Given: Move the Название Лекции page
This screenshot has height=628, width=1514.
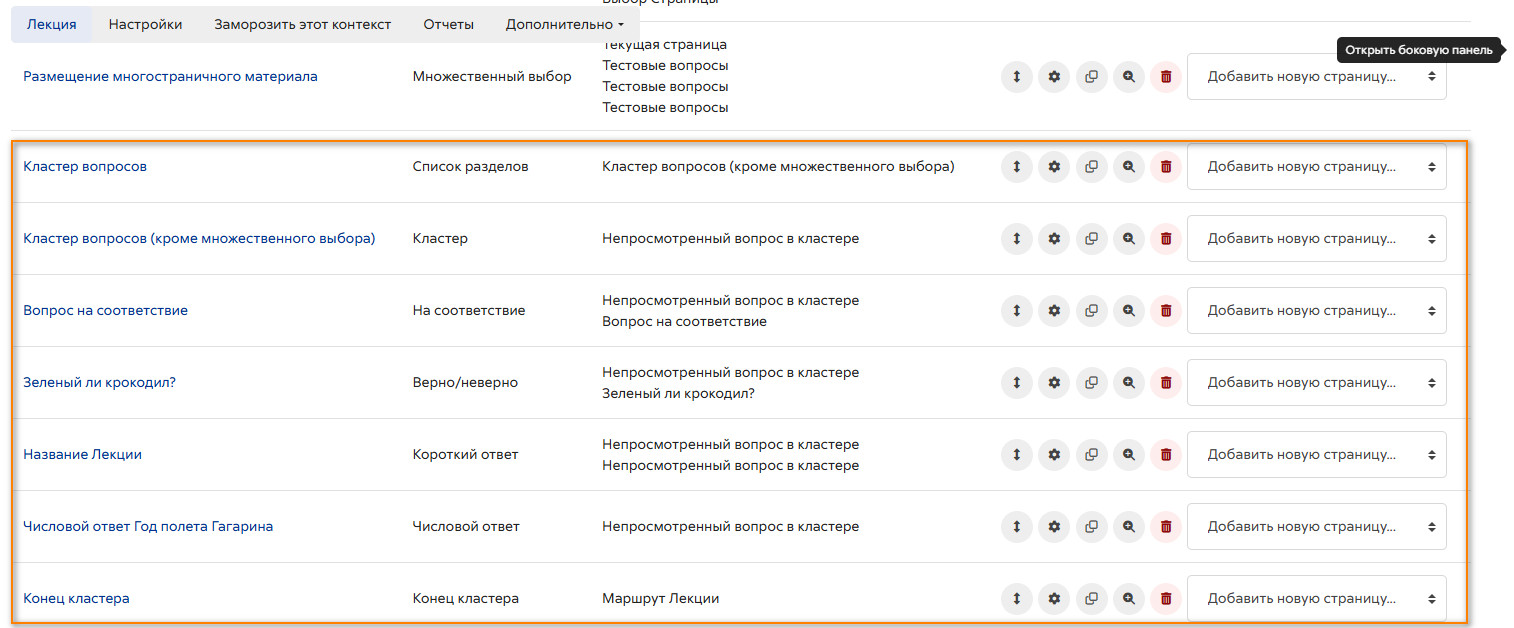Looking at the screenshot, I should pyautogui.click(x=1016, y=455).
